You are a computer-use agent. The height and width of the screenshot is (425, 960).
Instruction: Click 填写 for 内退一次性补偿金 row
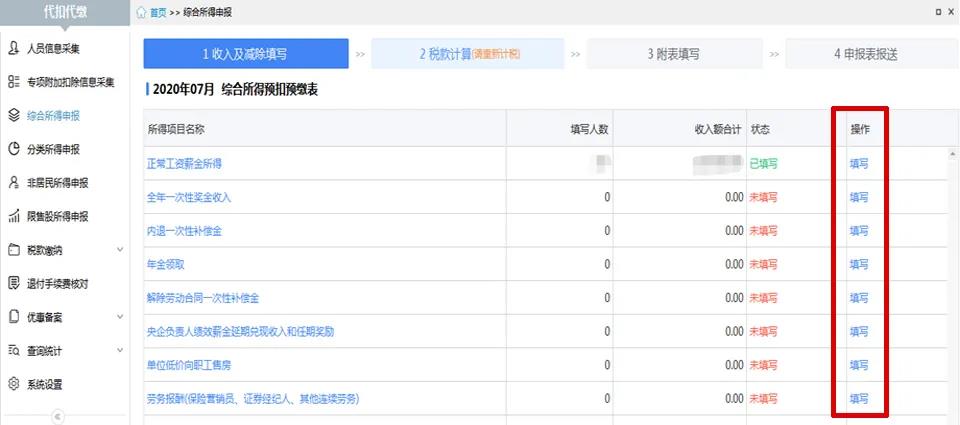point(859,231)
